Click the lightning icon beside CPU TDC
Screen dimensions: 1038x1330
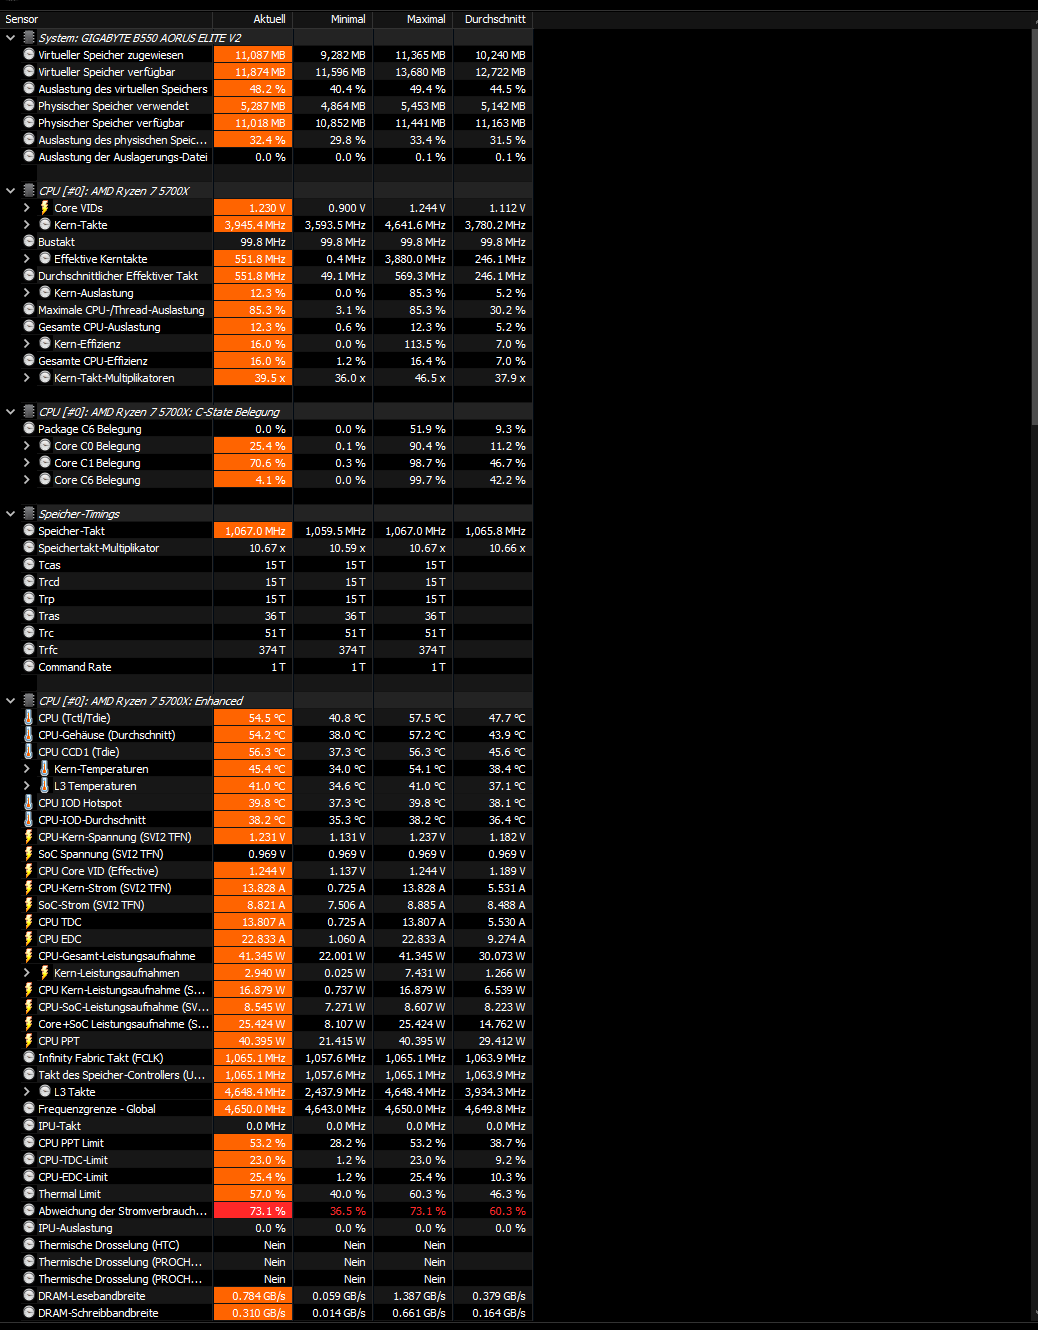point(29,921)
